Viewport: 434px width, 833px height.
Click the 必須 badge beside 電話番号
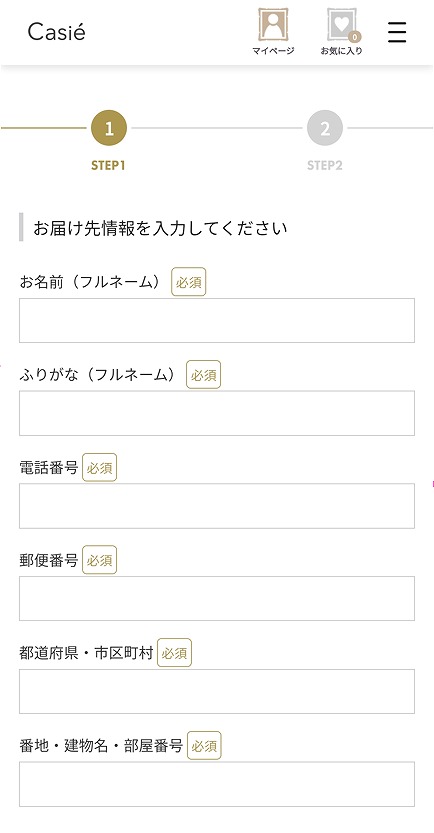coord(99,468)
